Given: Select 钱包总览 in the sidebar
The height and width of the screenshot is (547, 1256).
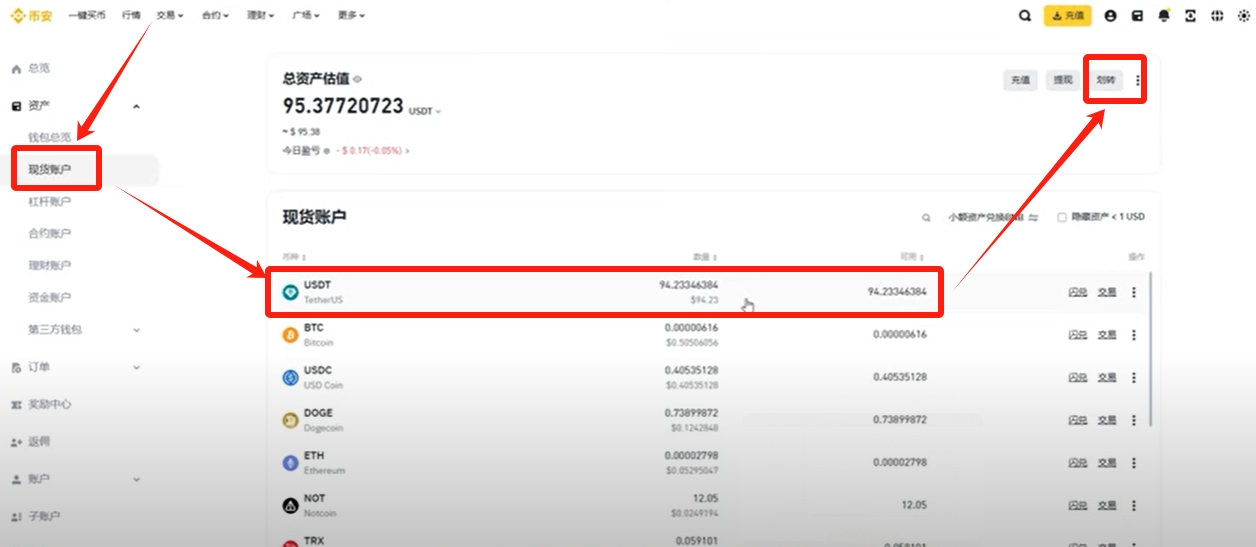Looking at the screenshot, I should tap(50, 137).
